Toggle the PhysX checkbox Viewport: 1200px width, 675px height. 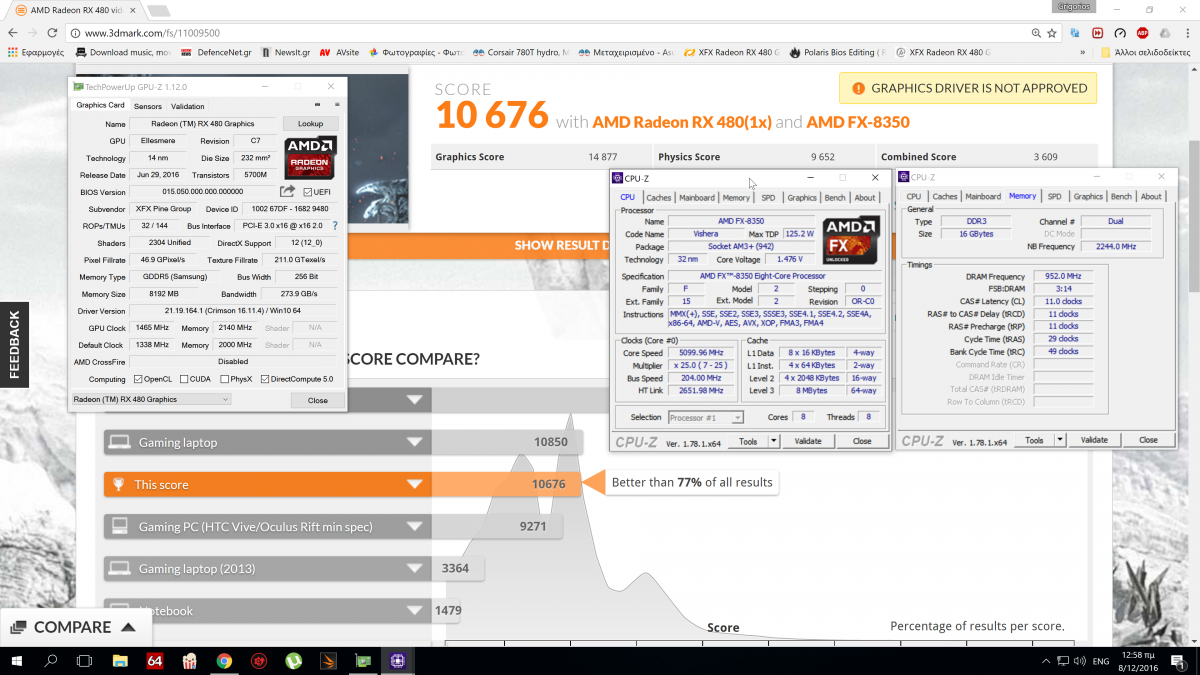(x=223, y=379)
